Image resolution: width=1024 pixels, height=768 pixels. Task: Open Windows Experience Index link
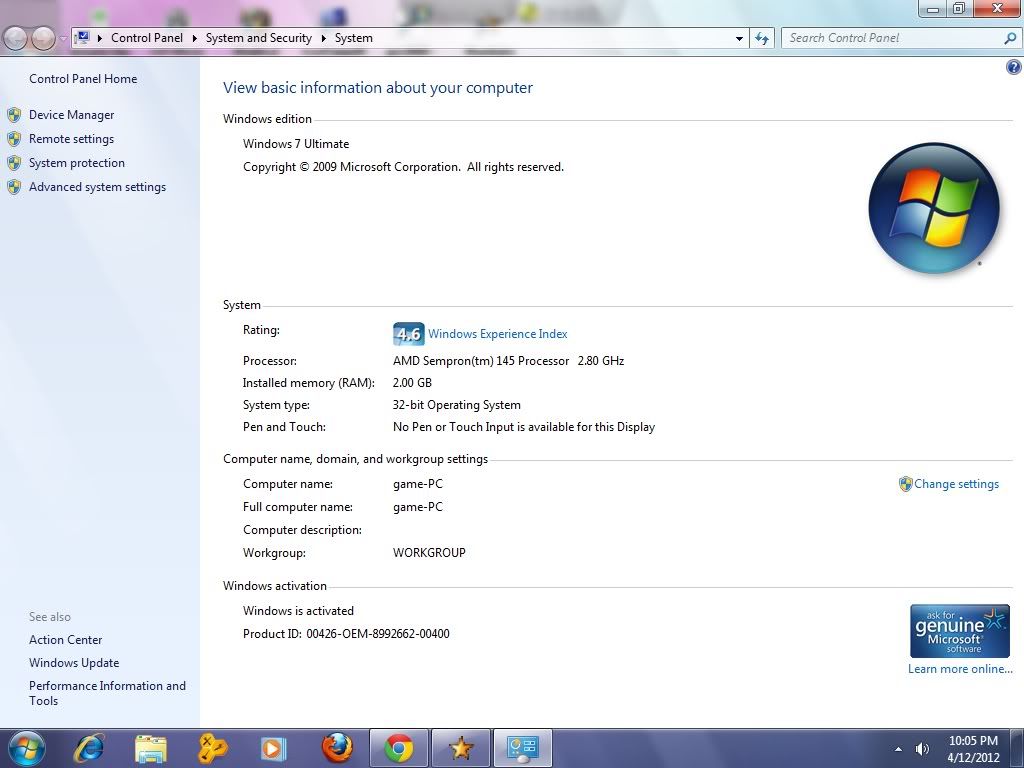[498, 334]
